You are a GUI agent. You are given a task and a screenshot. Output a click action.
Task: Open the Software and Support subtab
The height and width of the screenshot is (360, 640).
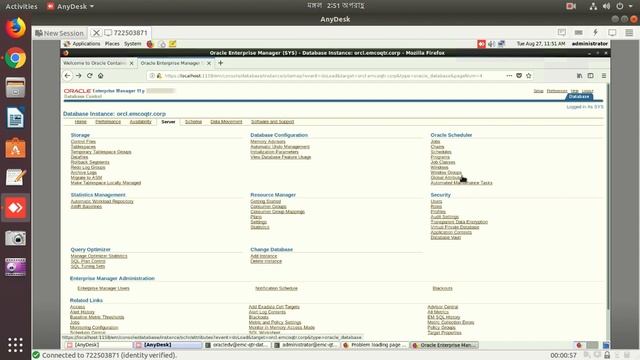pyautogui.click(x=272, y=122)
